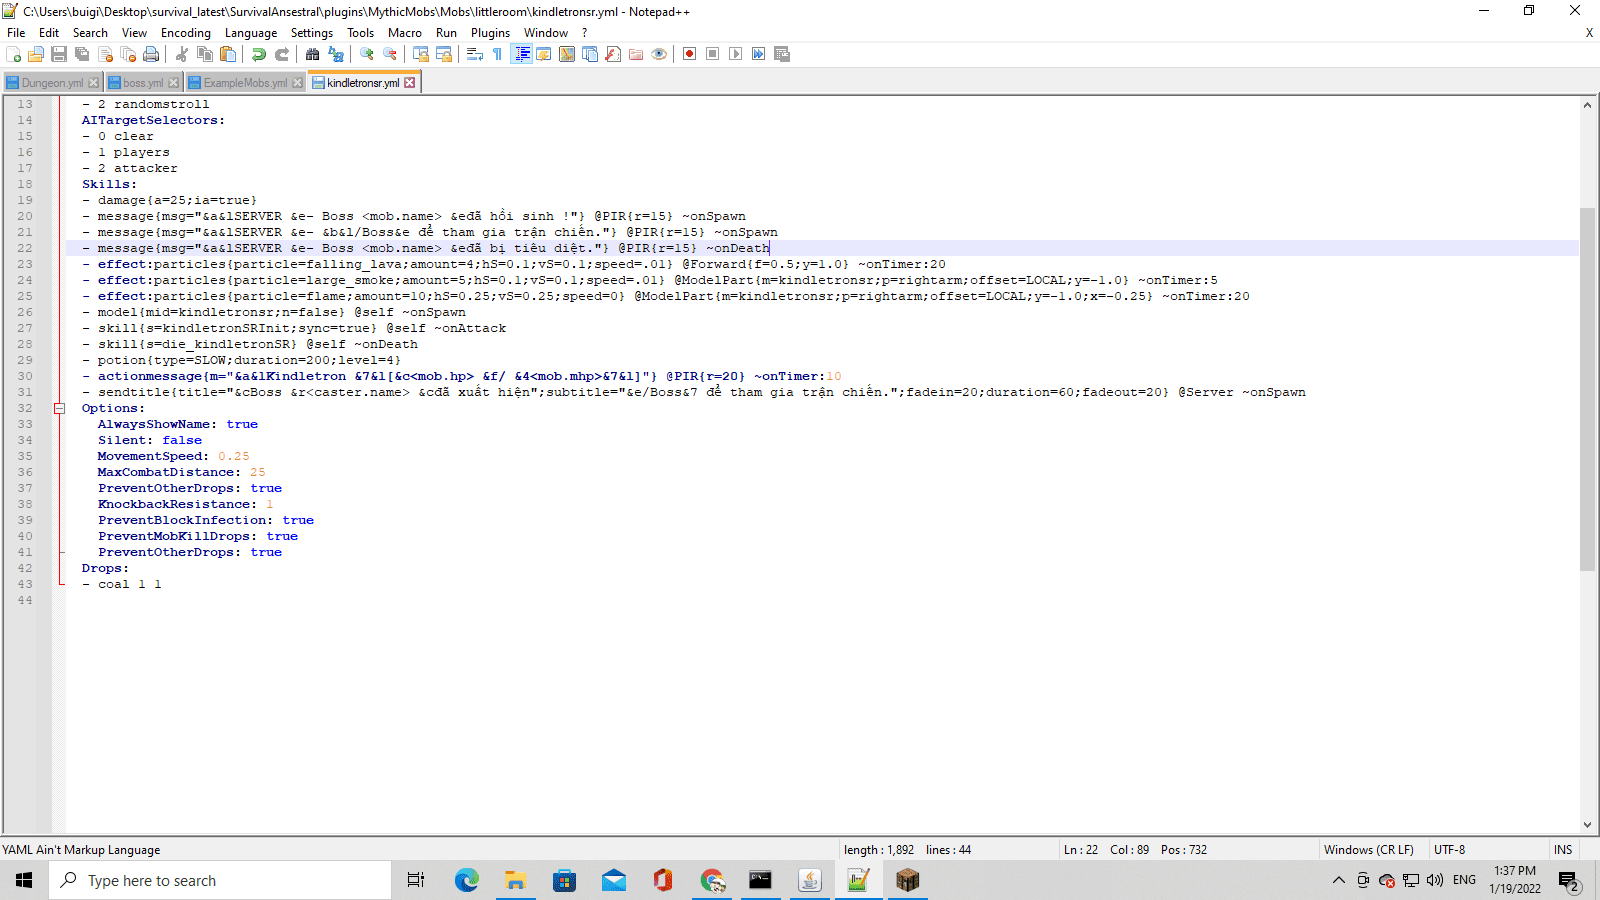Close the boss.yml tab
Image resolution: width=1600 pixels, height=900 pixels.
coord(174,83)
